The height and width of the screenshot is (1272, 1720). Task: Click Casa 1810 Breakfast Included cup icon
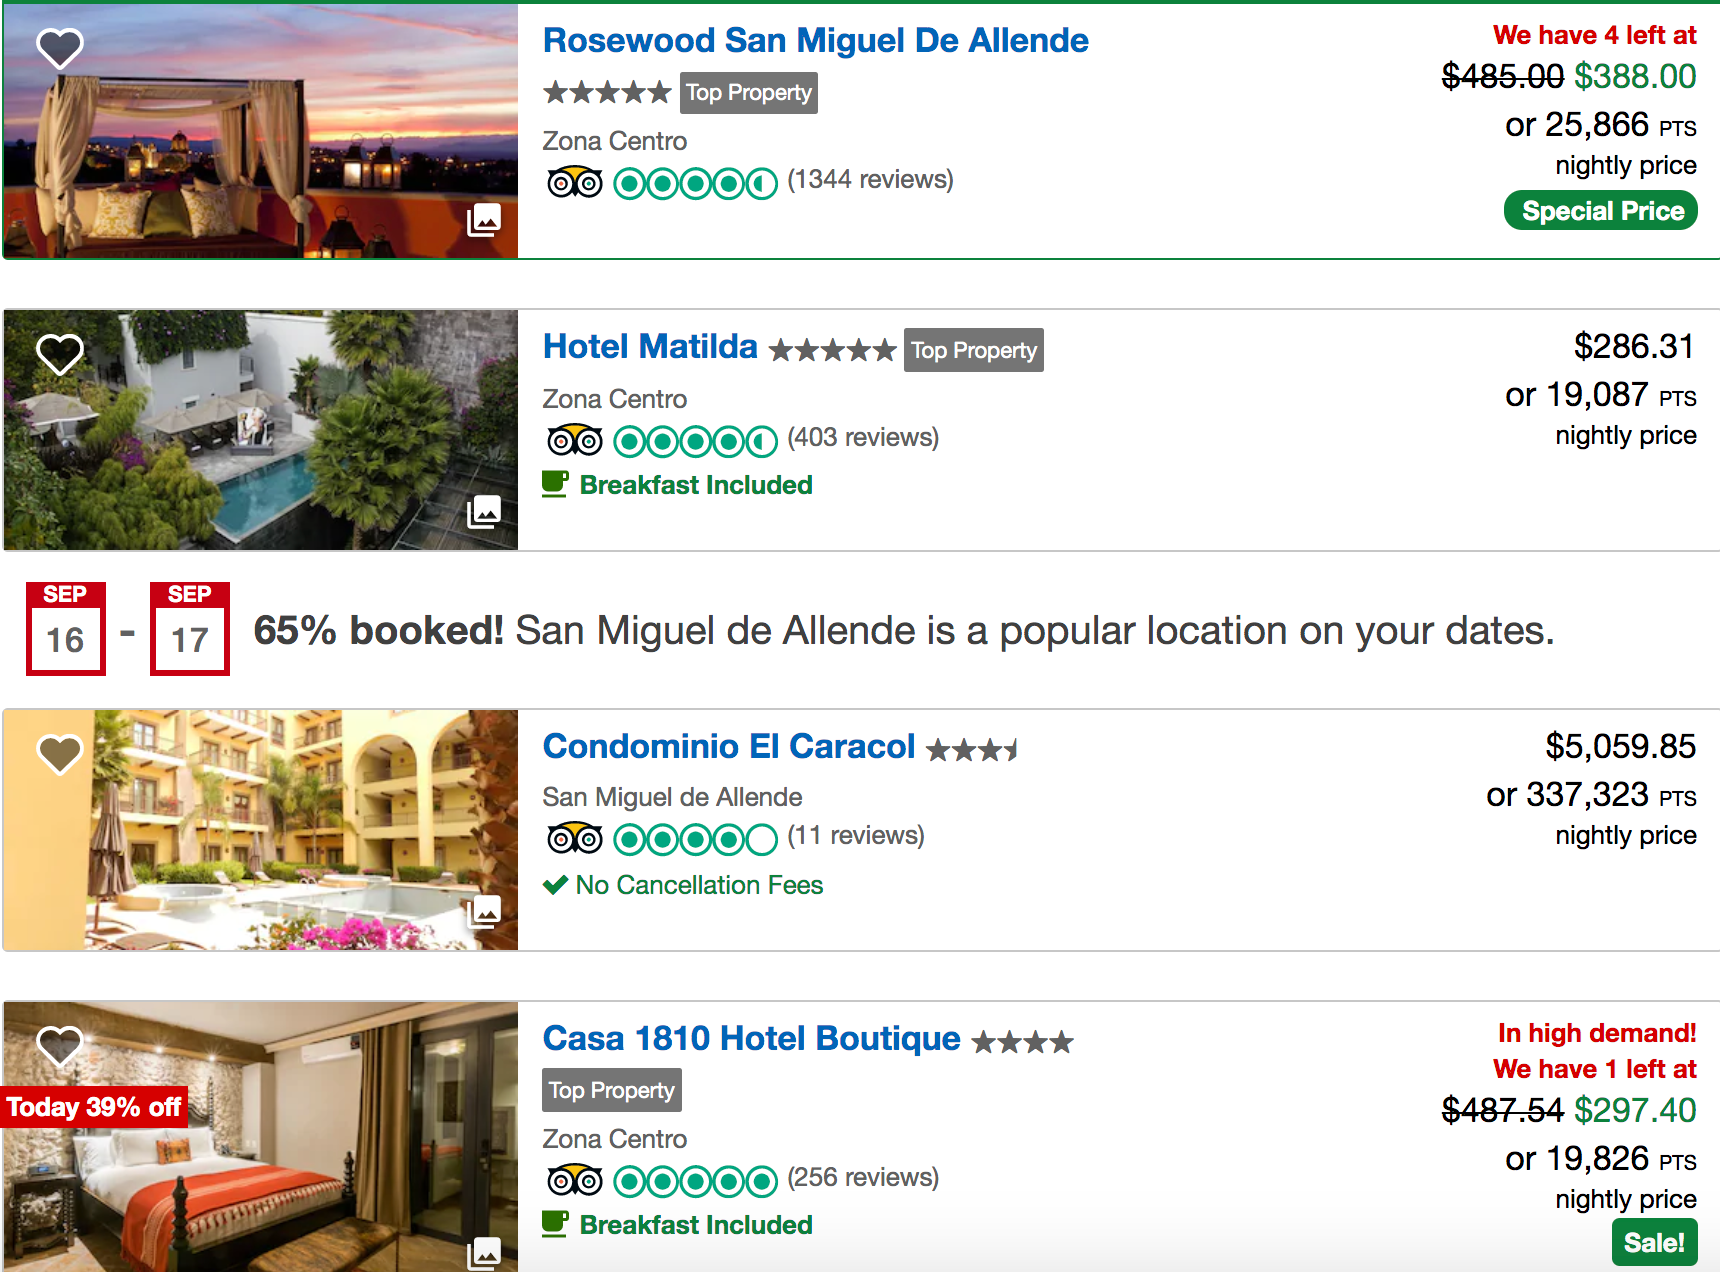pos(555,1224)
